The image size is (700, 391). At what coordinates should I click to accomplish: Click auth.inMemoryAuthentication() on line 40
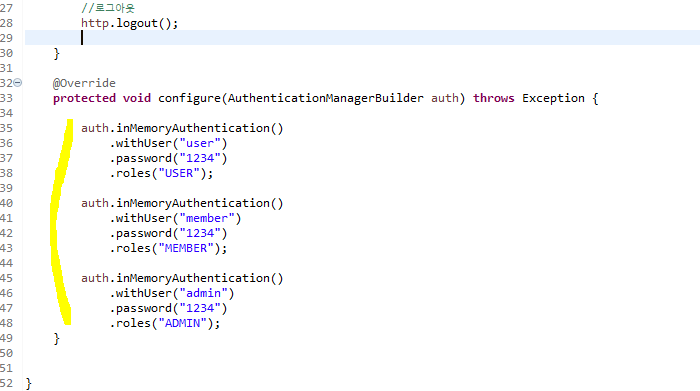point(182,204)
